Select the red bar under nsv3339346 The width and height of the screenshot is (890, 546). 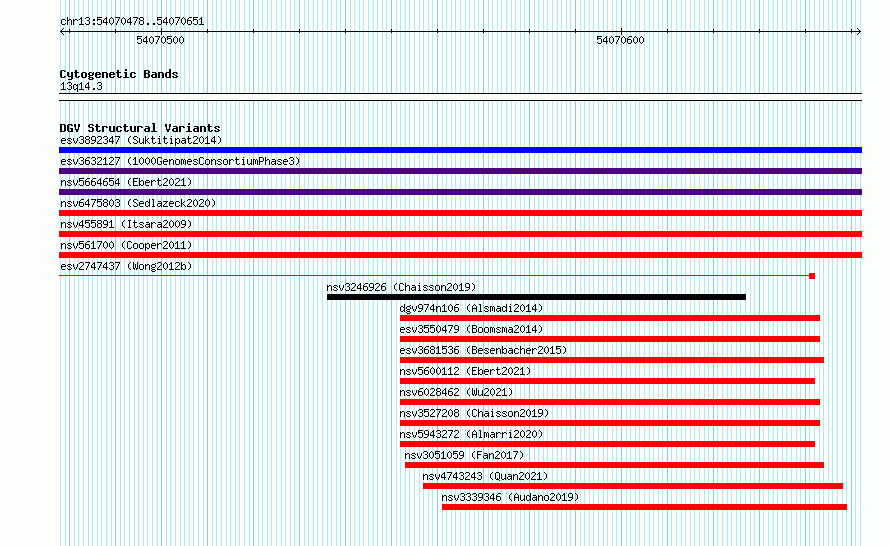[x=644, y=507]
